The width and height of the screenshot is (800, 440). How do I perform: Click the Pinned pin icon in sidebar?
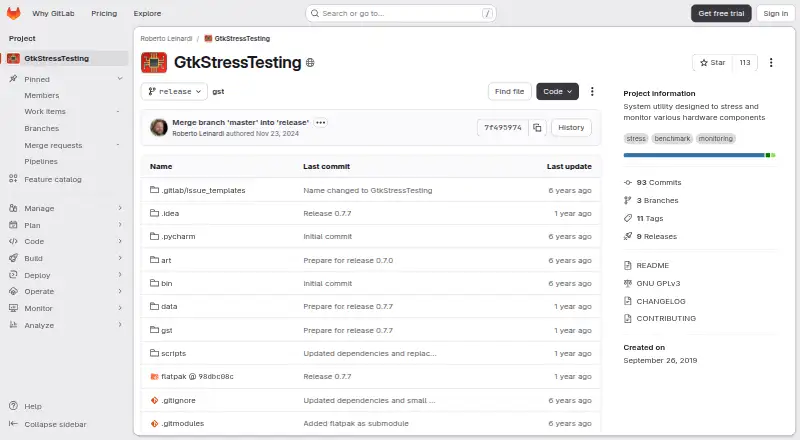pyautogui.click(x=13, y=79)
